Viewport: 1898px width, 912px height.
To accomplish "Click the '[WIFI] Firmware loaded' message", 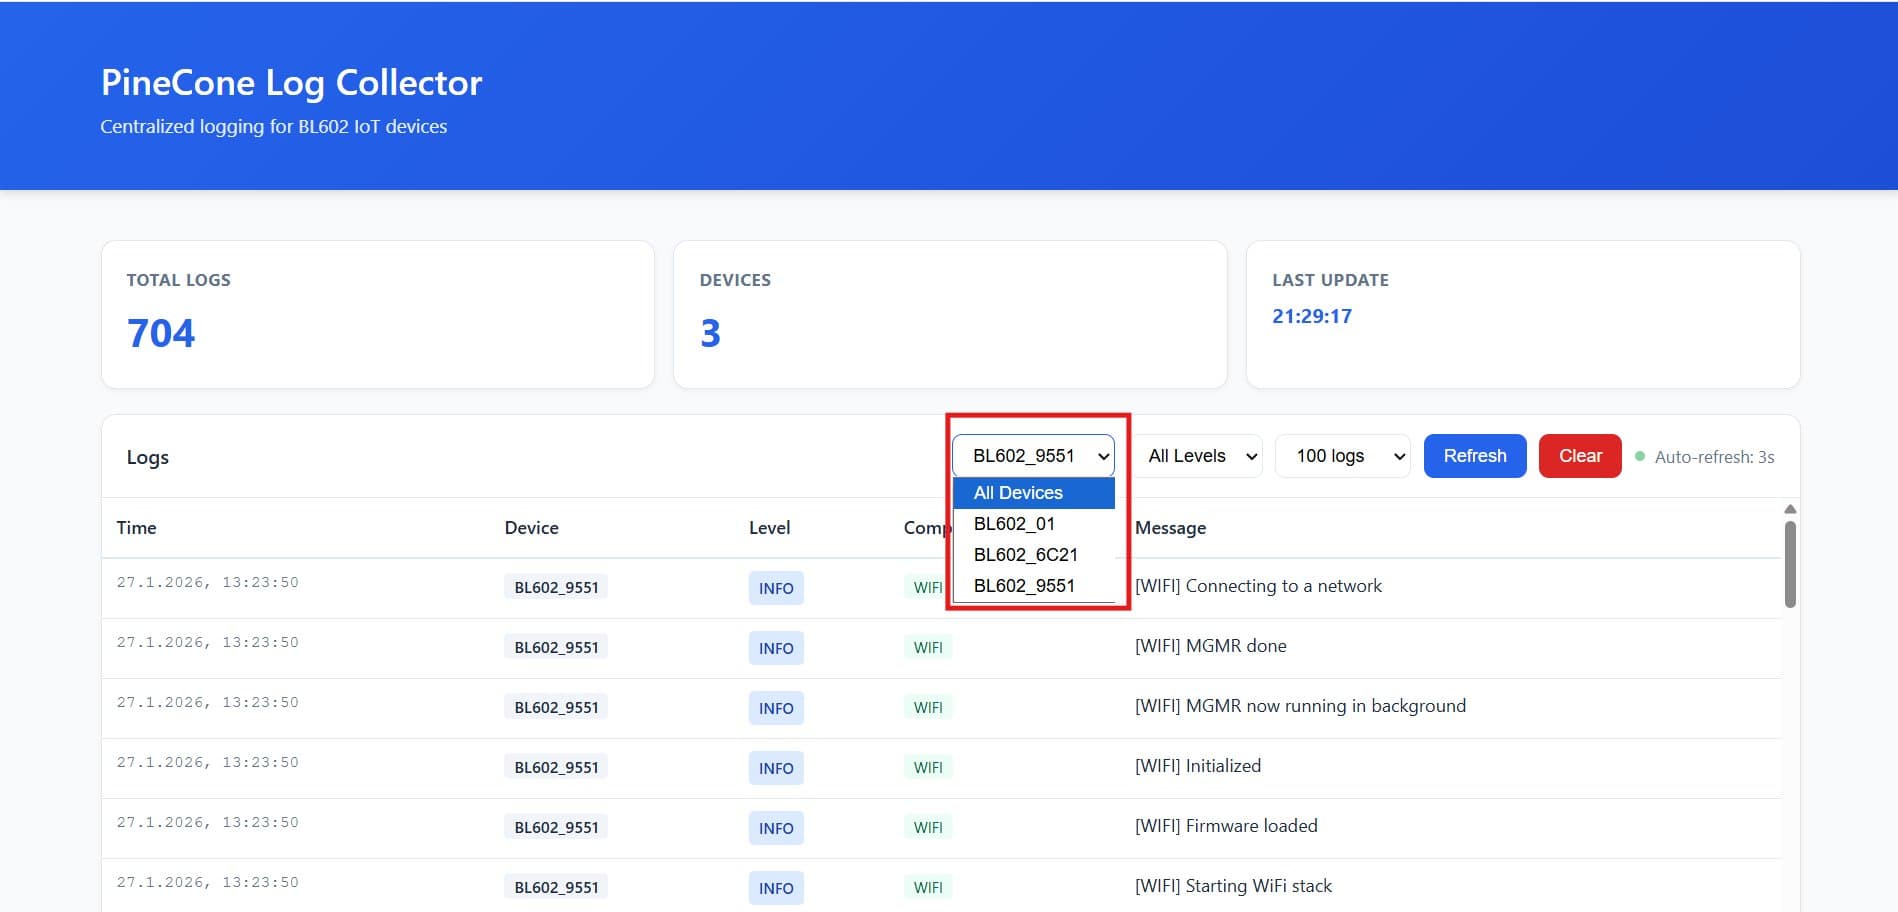I will [1226, 826].
